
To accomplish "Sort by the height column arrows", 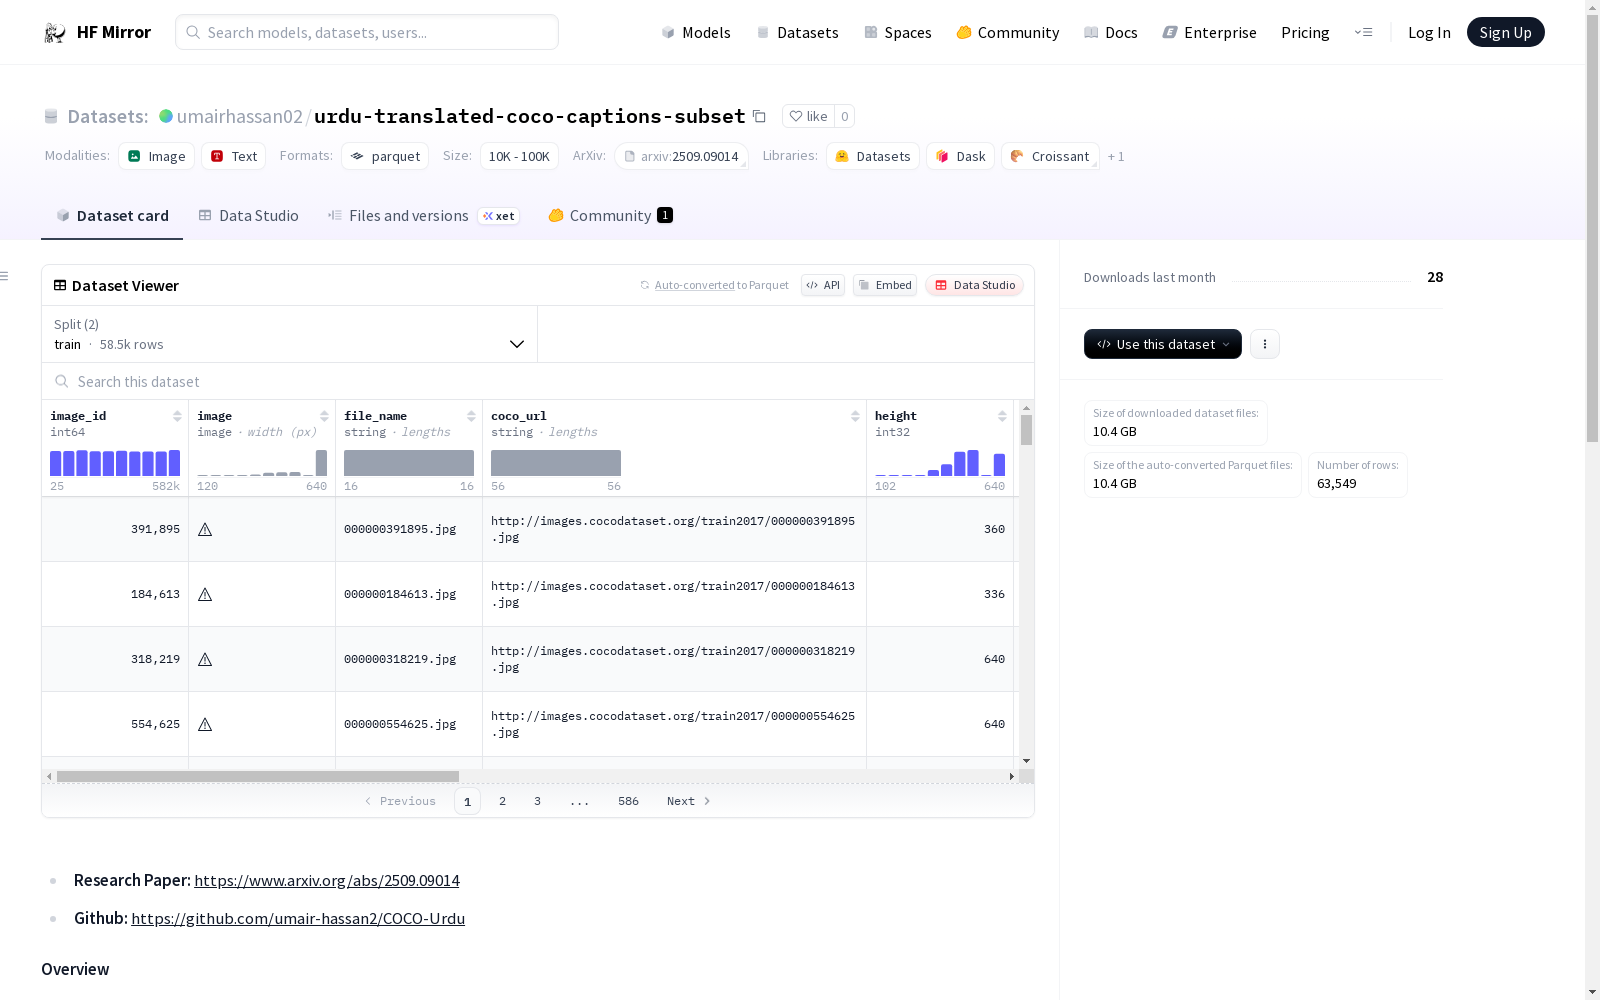I will tap(1002, 416).
